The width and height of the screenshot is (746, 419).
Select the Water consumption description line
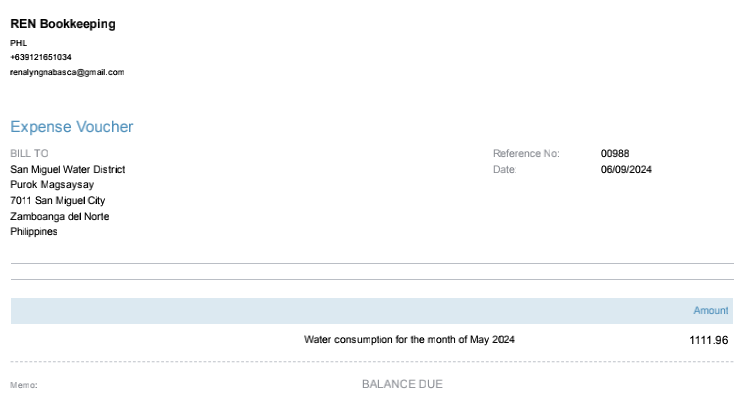[x=409, y=340]
